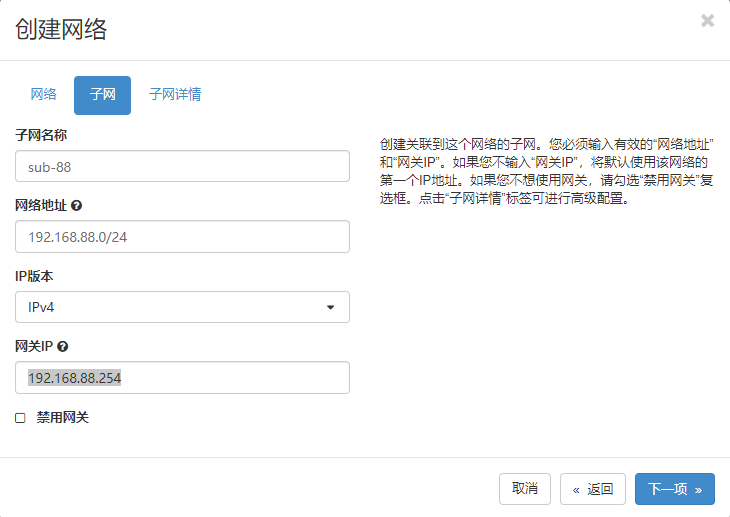Edit the 网关IP field showing 192.168.88.254
The image size is (730, 517).
(x=182, y=377)
